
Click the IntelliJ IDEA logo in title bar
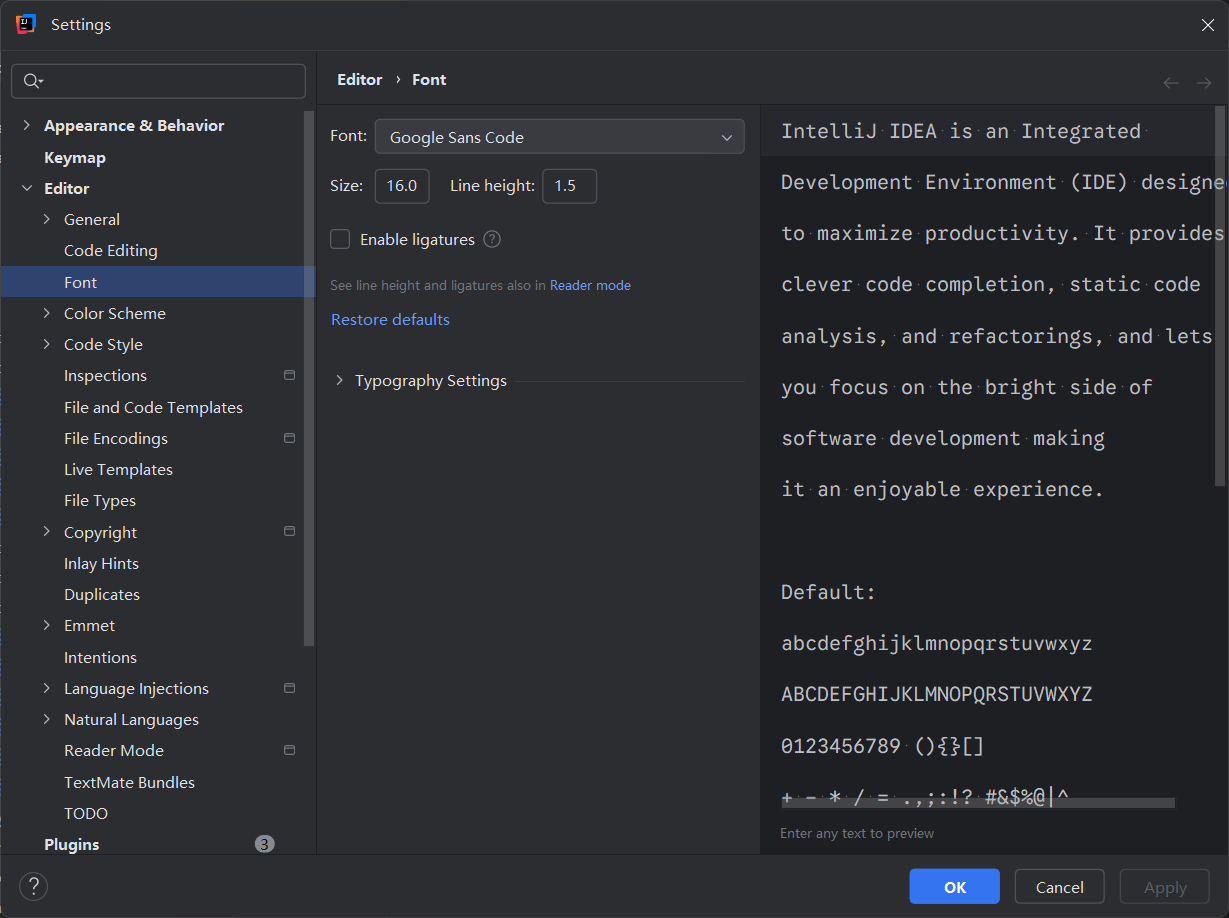[26, 24]
